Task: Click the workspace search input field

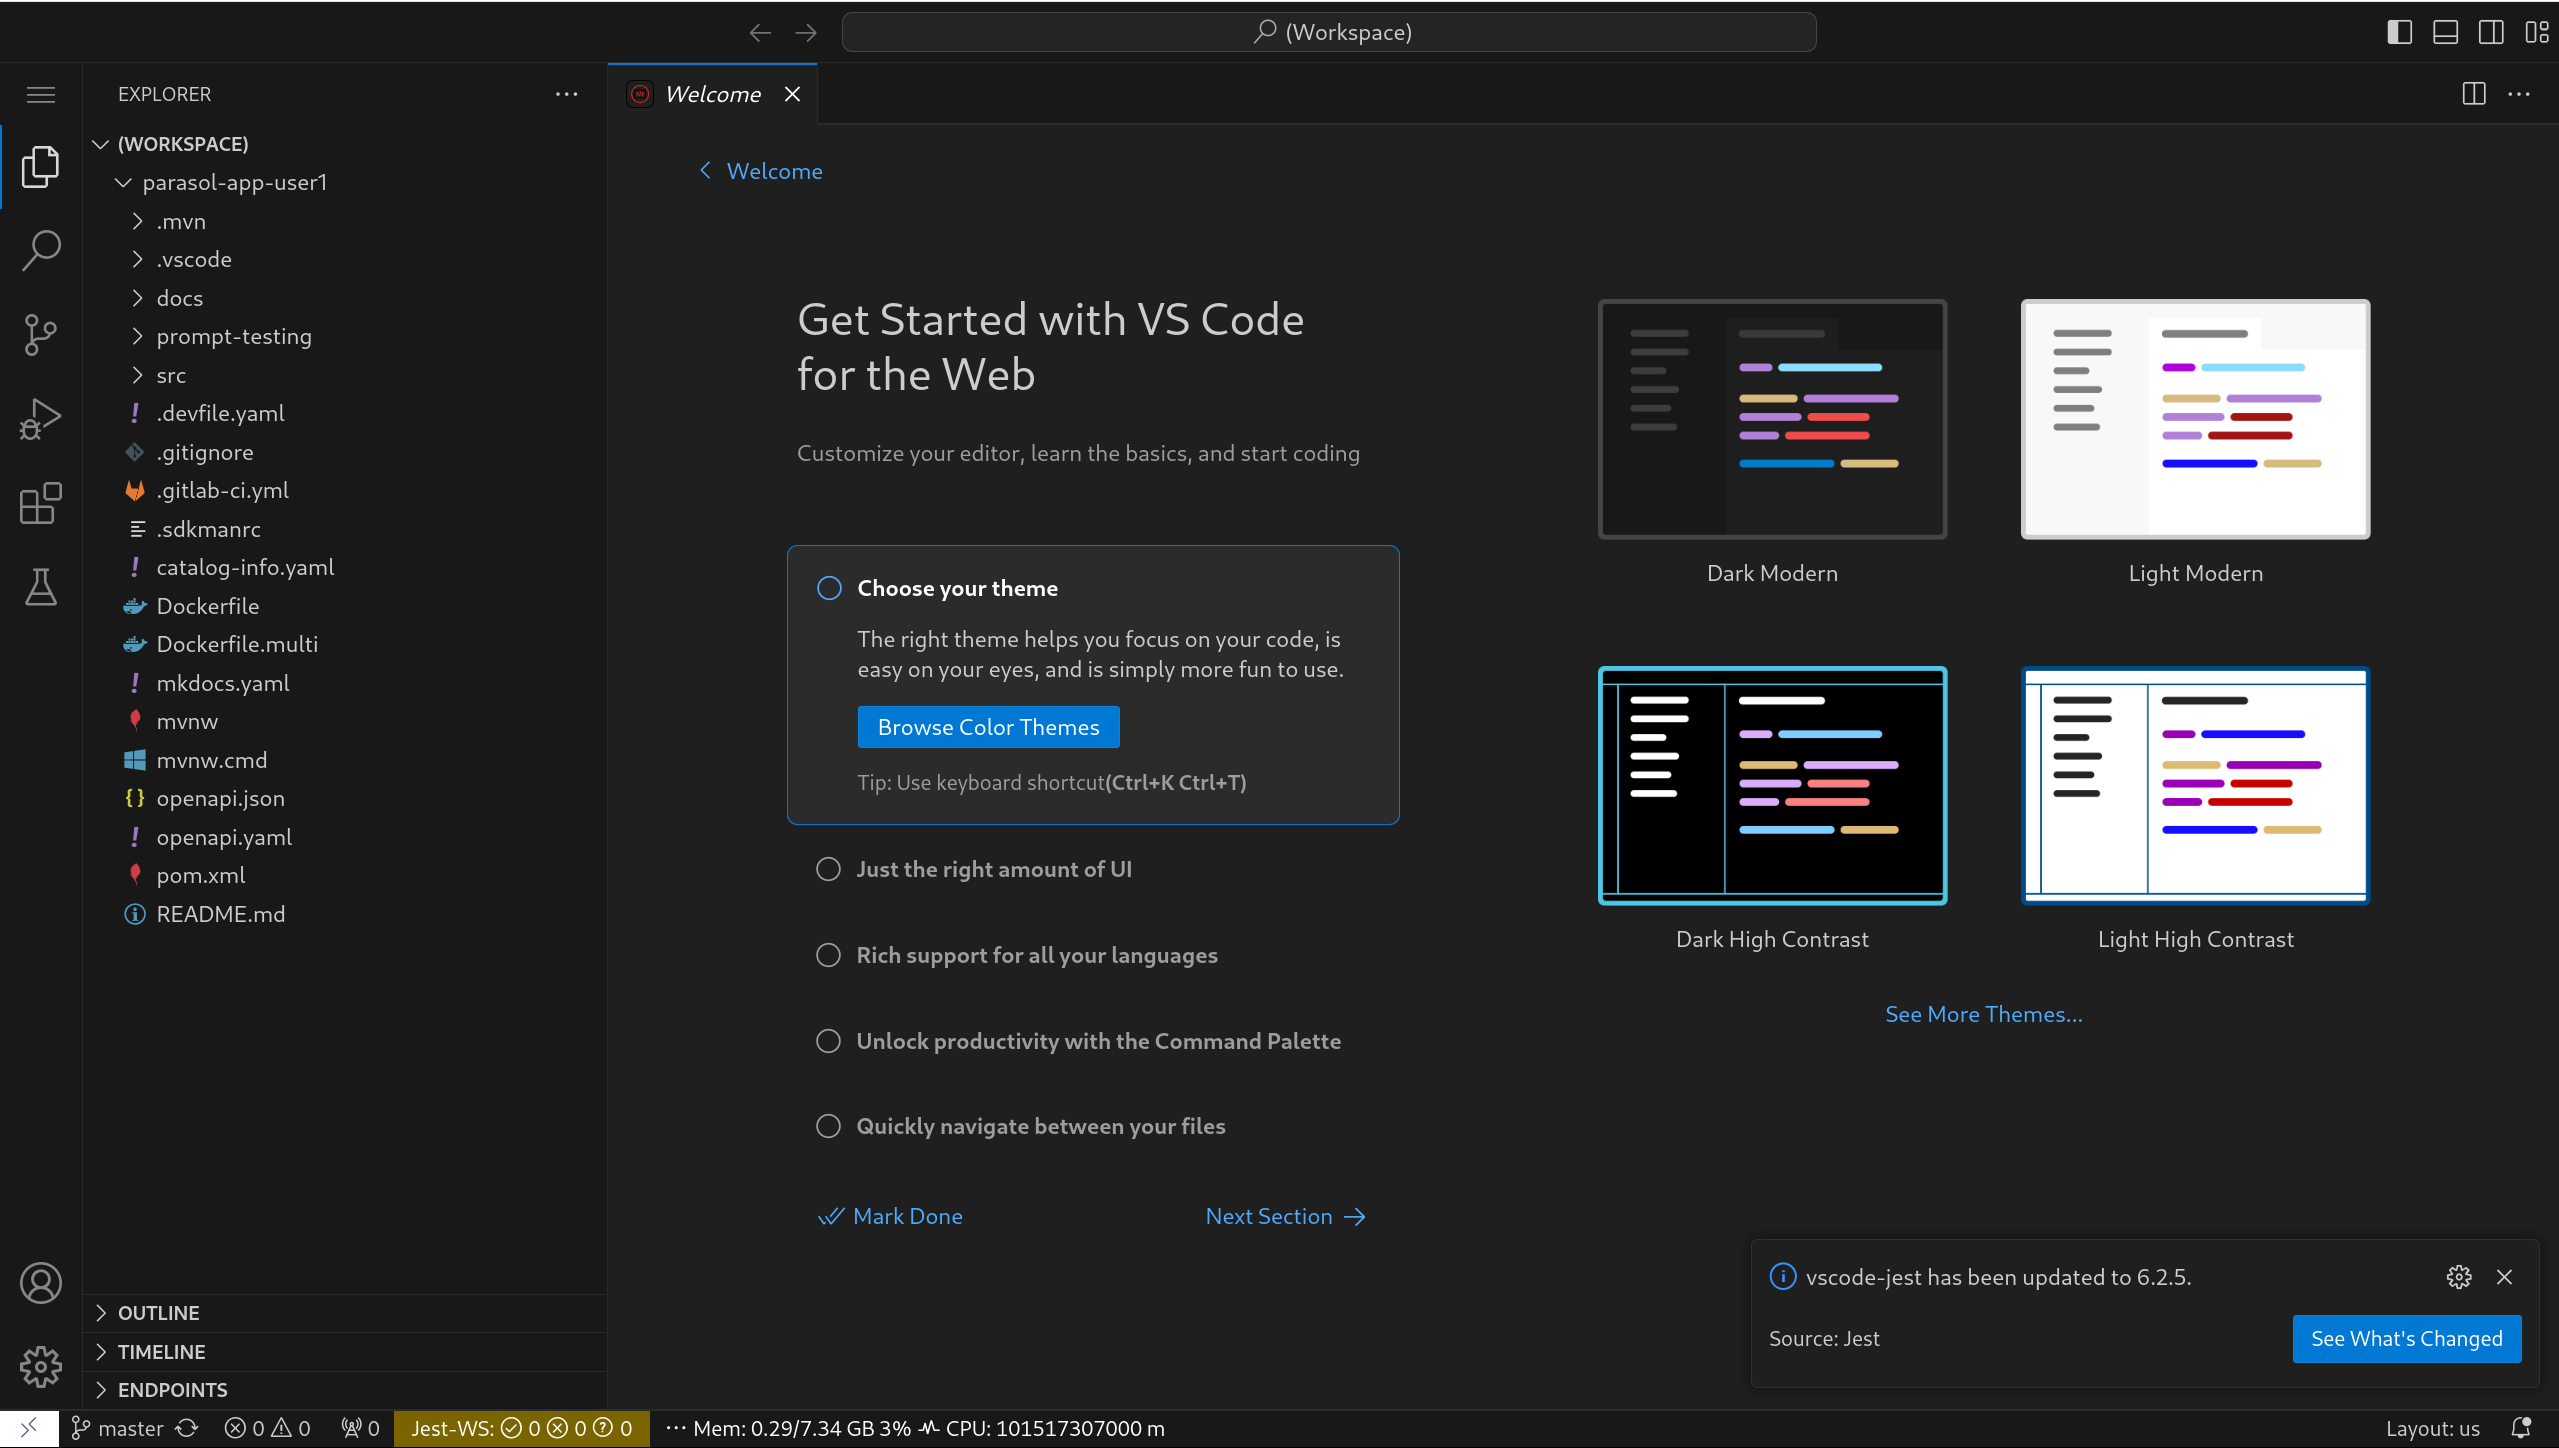Action: point(1329,32)
